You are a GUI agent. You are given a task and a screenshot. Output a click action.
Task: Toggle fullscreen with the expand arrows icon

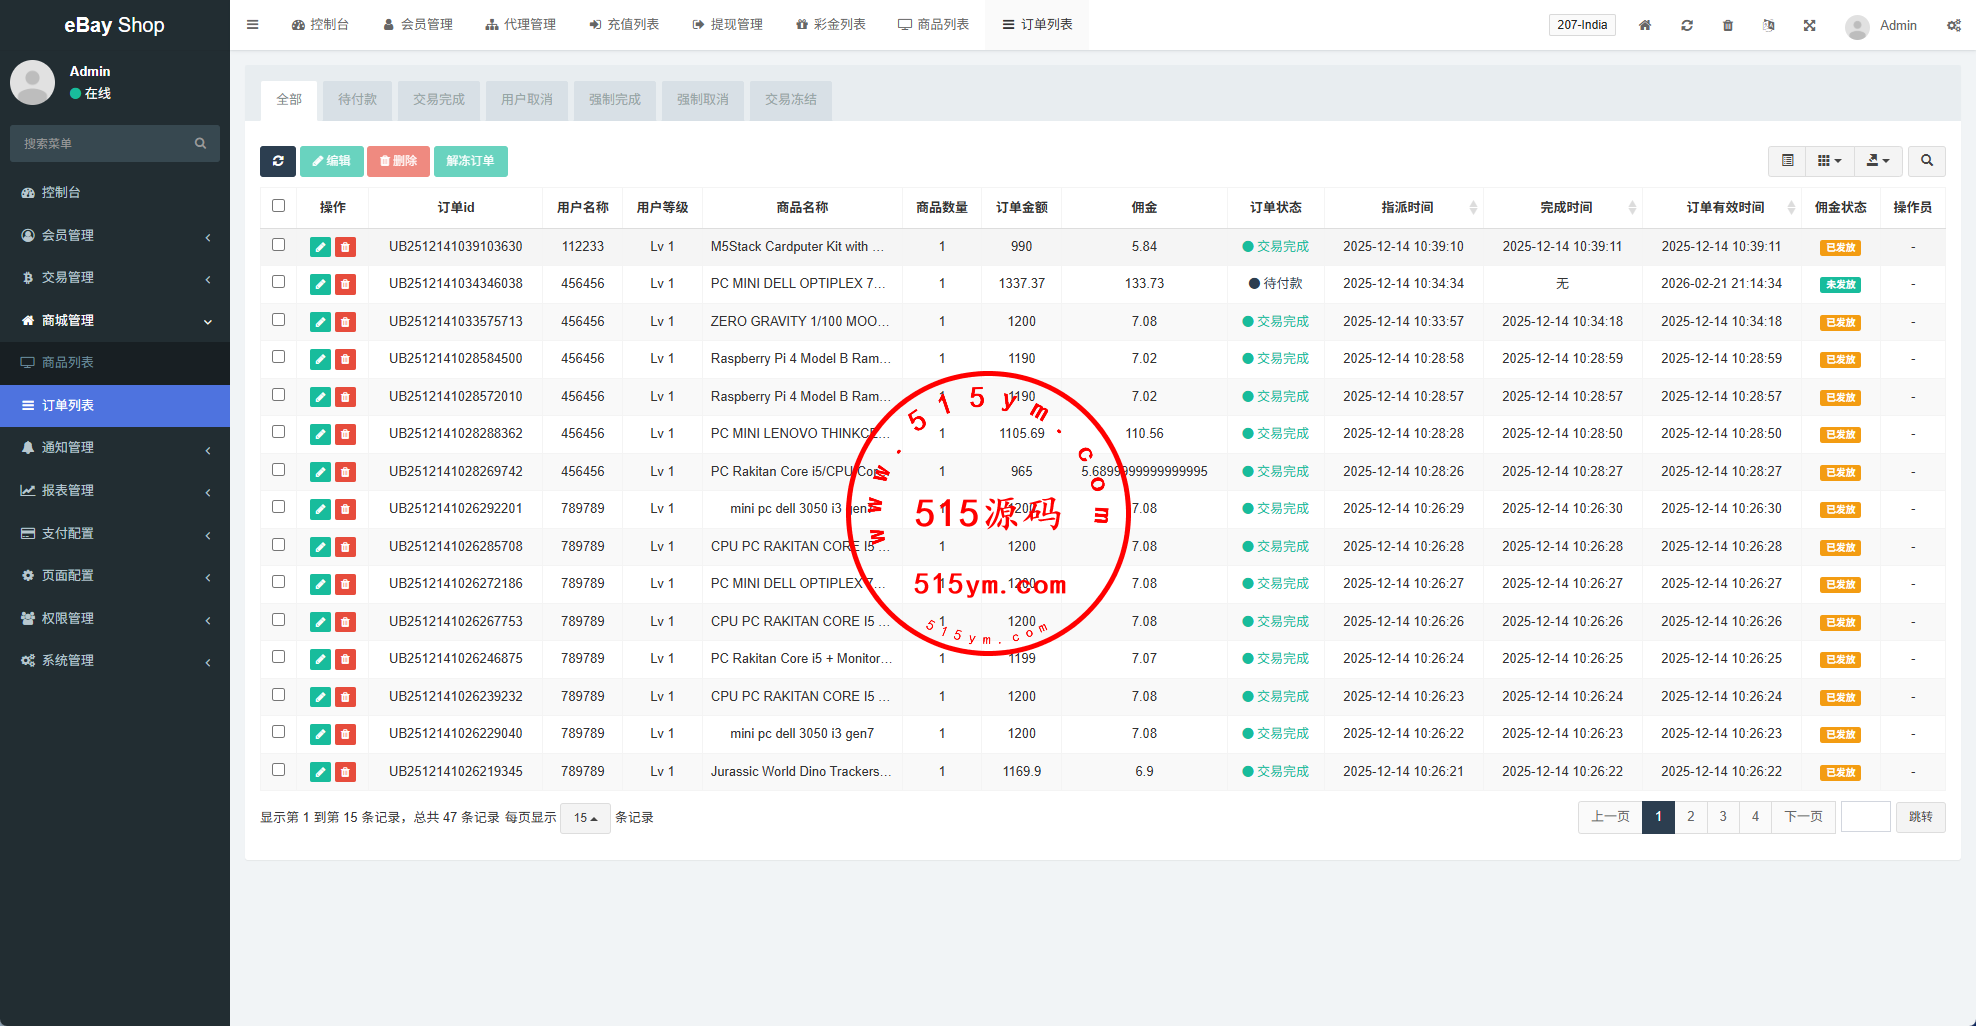coord(1809,25)
